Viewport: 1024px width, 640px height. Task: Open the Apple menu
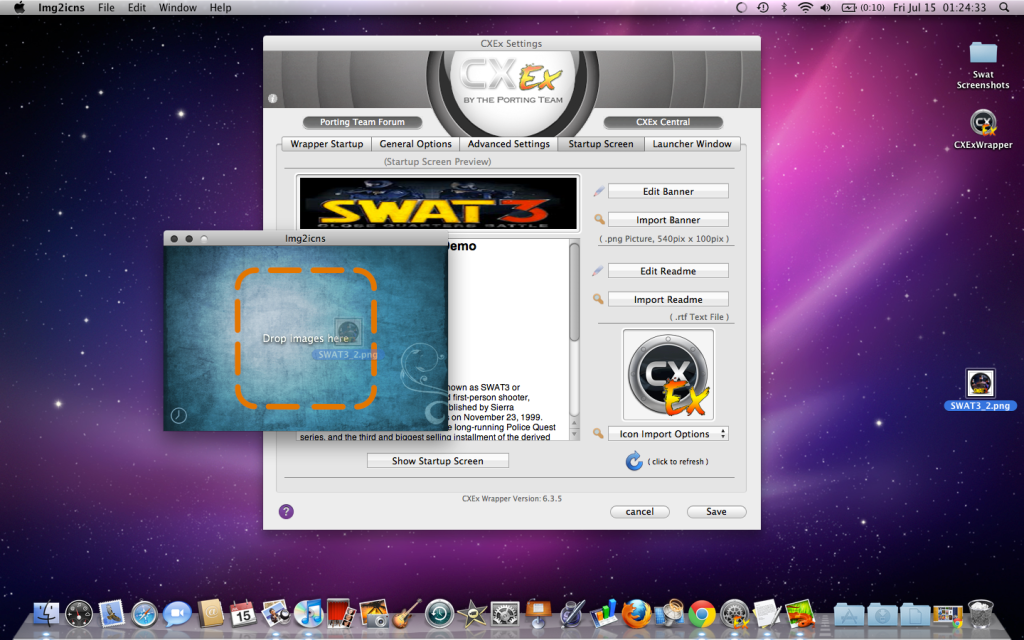[x=19, y=7]
